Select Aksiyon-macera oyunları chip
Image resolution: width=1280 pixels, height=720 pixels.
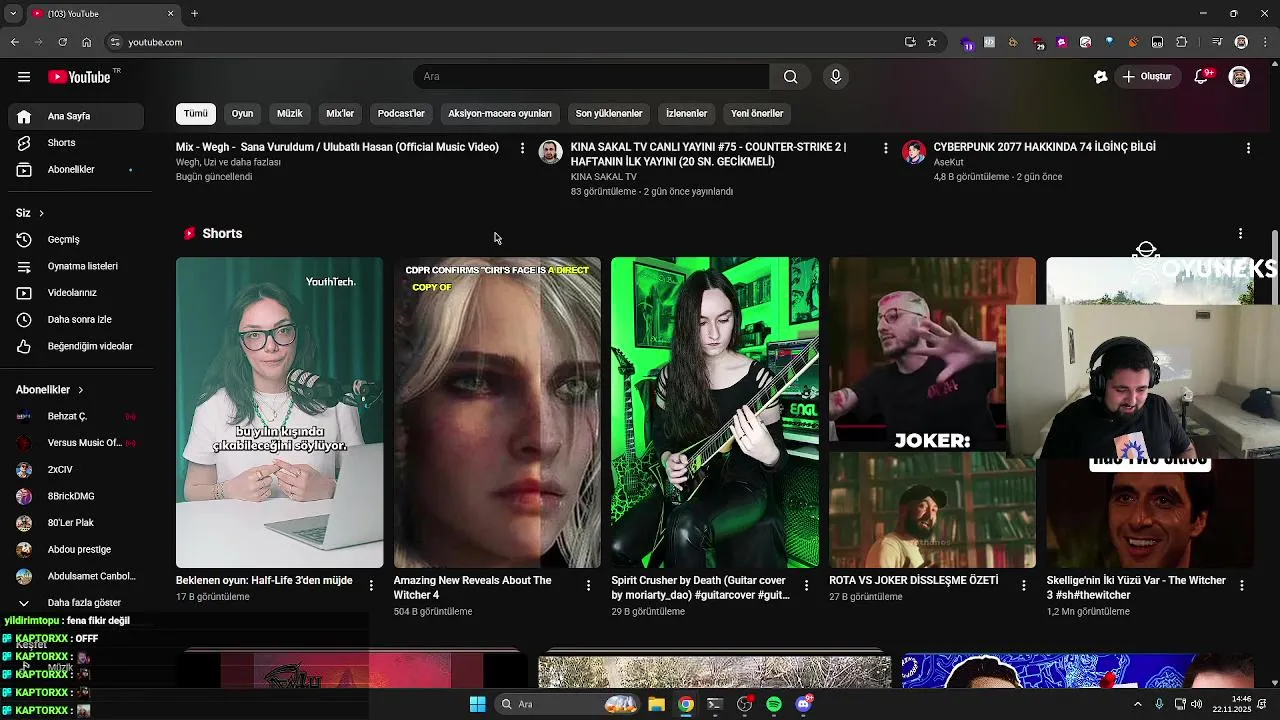[500, 114]
